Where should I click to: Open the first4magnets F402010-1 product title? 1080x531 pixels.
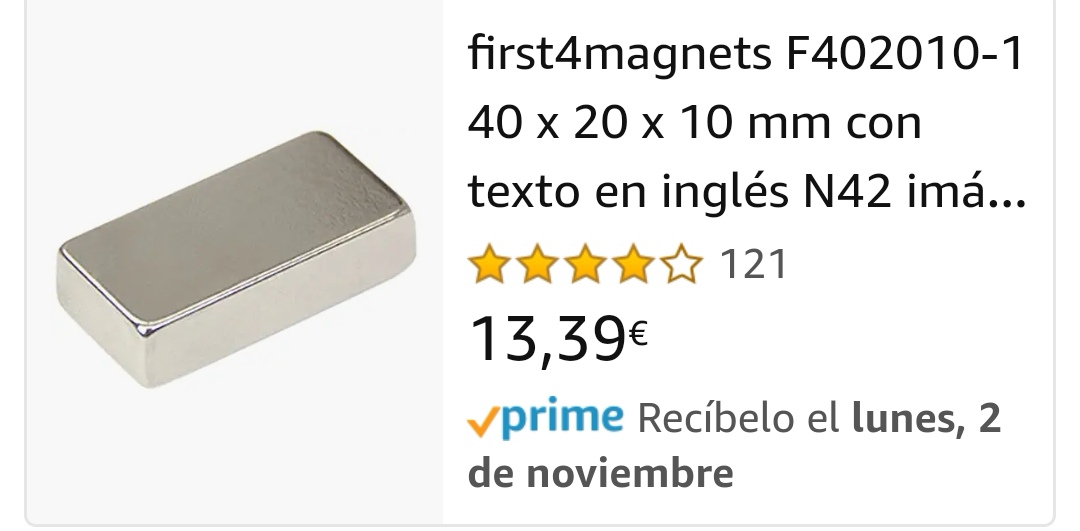point(747,122)
